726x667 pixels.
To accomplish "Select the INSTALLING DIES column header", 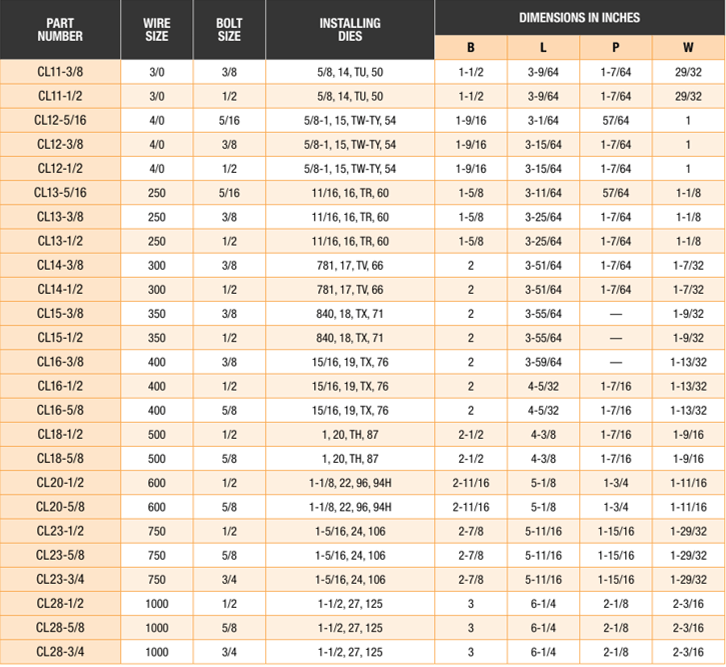I will click(x=350, y=30).
